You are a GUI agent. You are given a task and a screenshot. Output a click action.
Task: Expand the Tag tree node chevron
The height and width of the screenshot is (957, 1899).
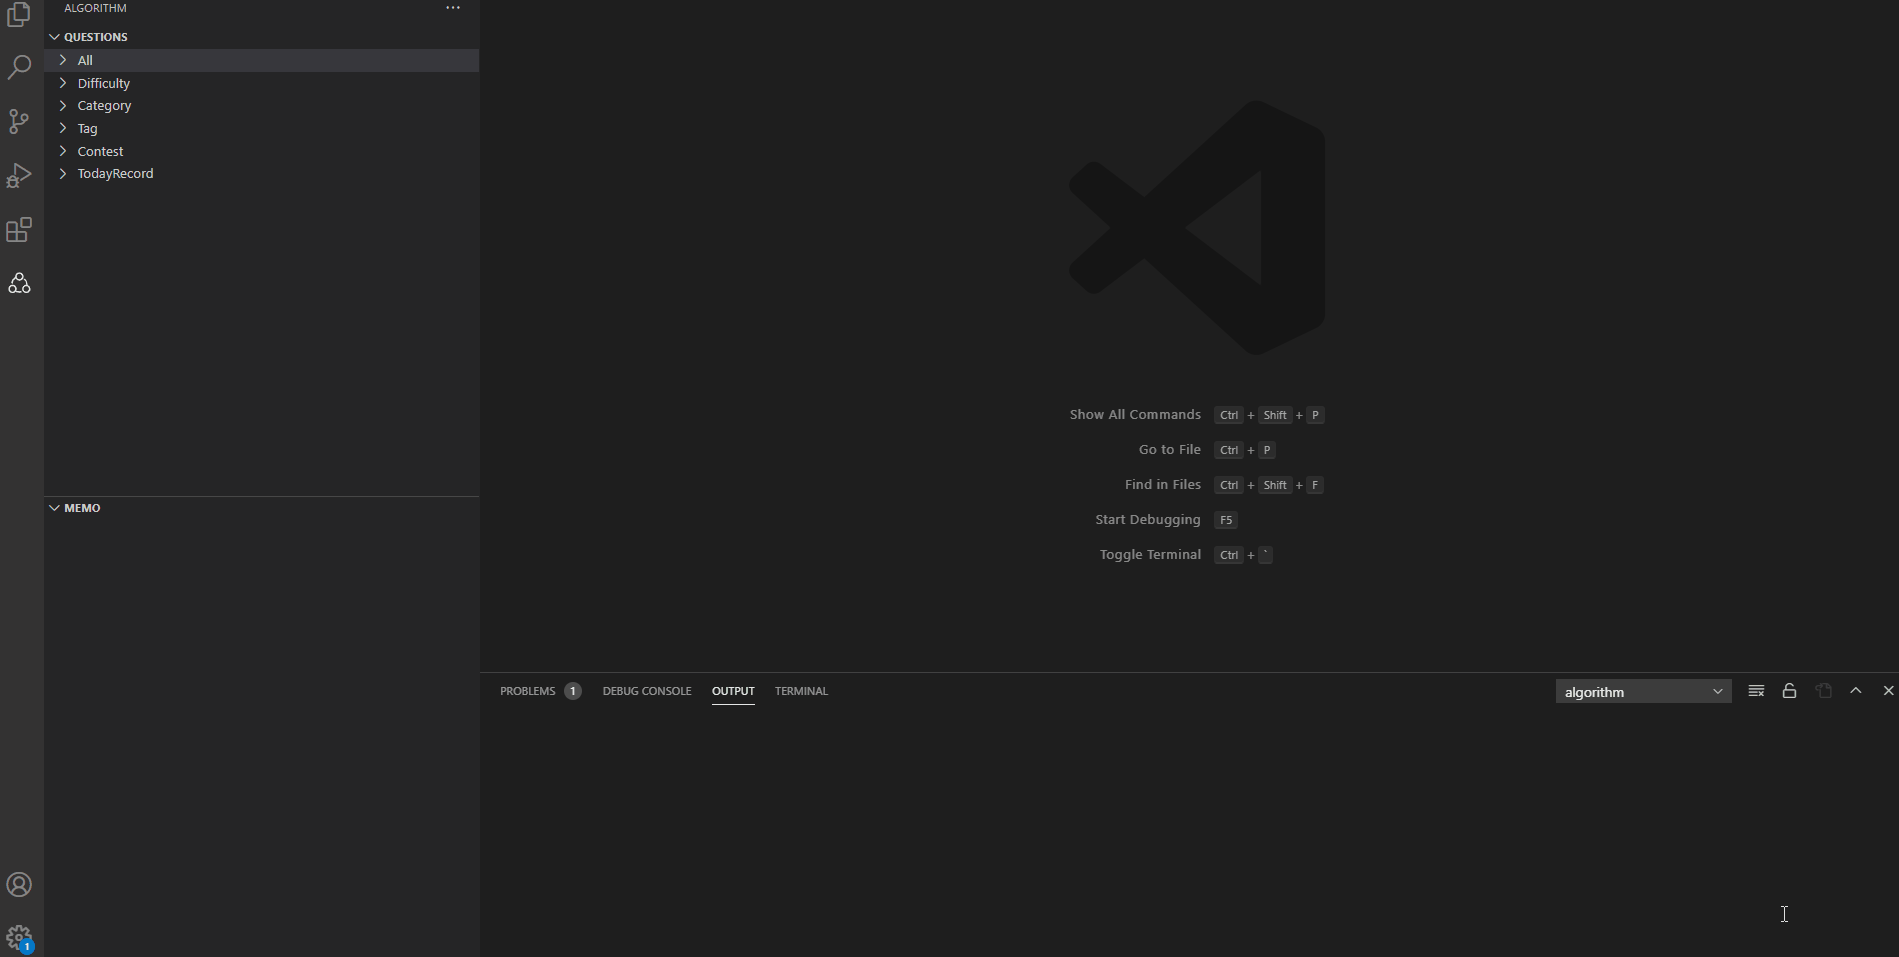[x=63, y=128]
